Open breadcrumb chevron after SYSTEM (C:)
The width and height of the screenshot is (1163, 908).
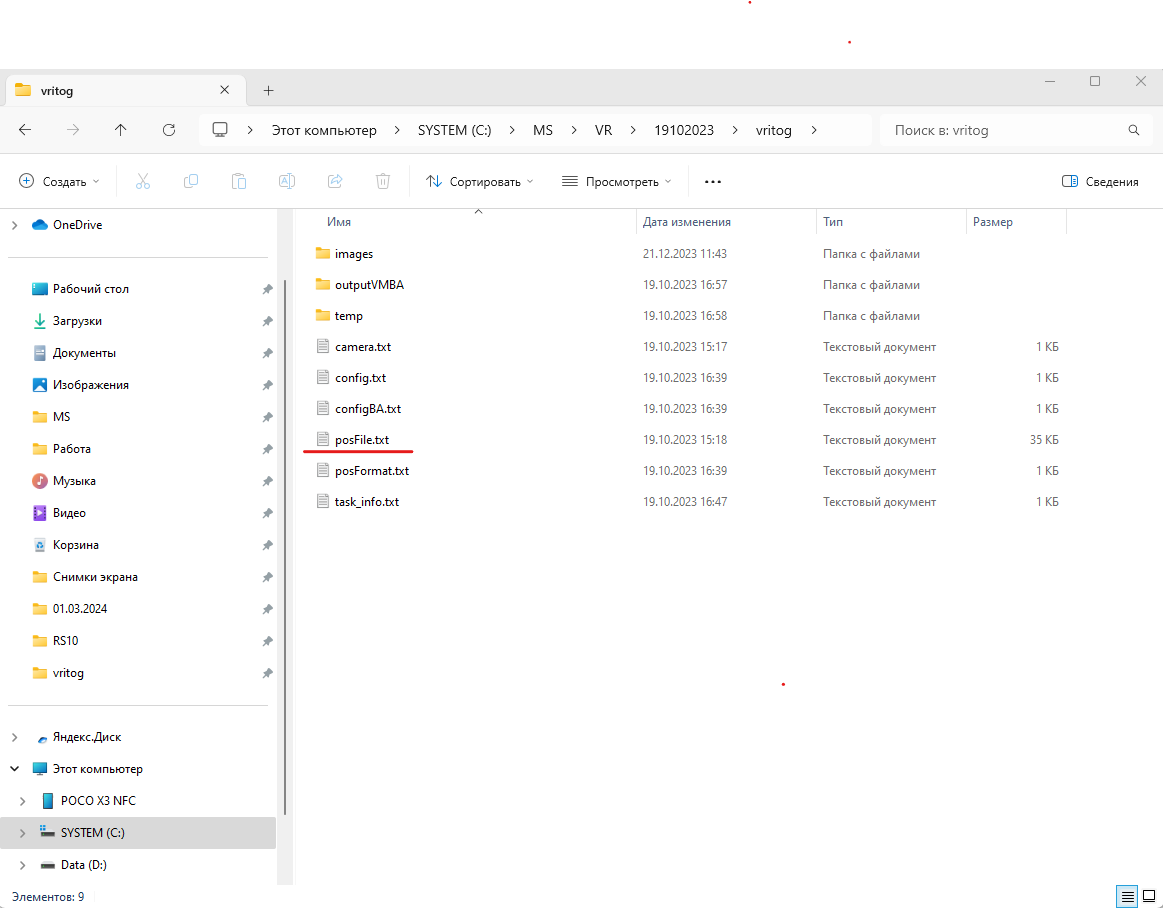coord(512,130)
